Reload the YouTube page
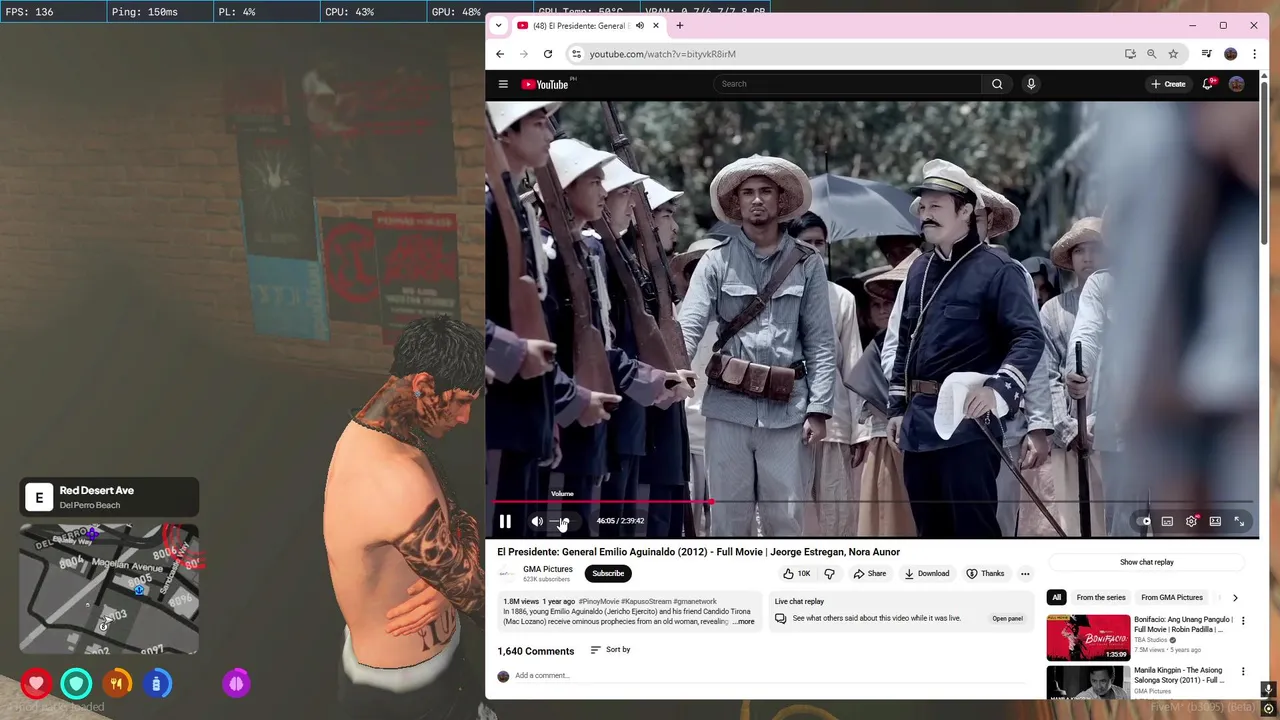1280x720 pixels. click(x=548, y=54)
